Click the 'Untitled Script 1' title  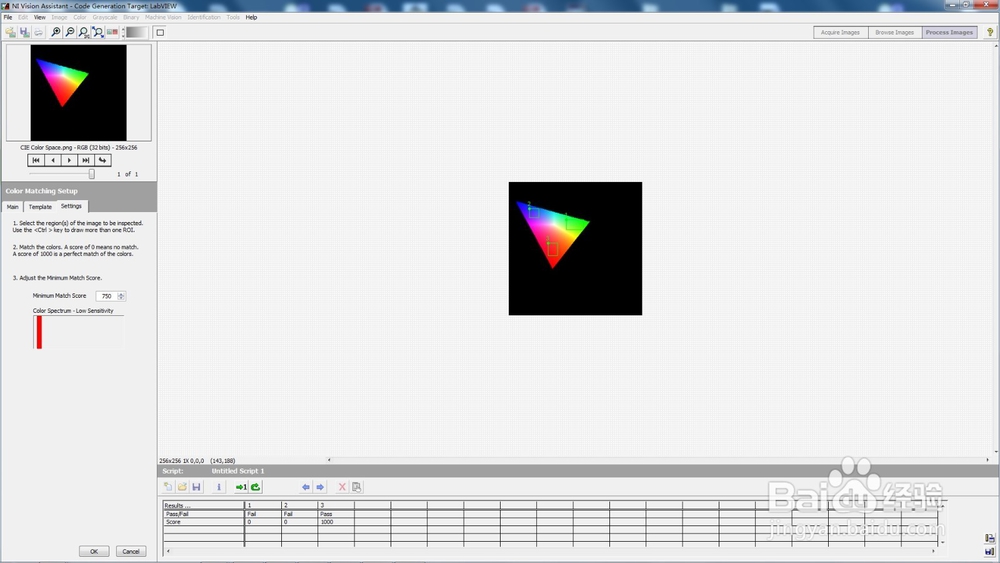pyautogui.click(x=238, y=471)
